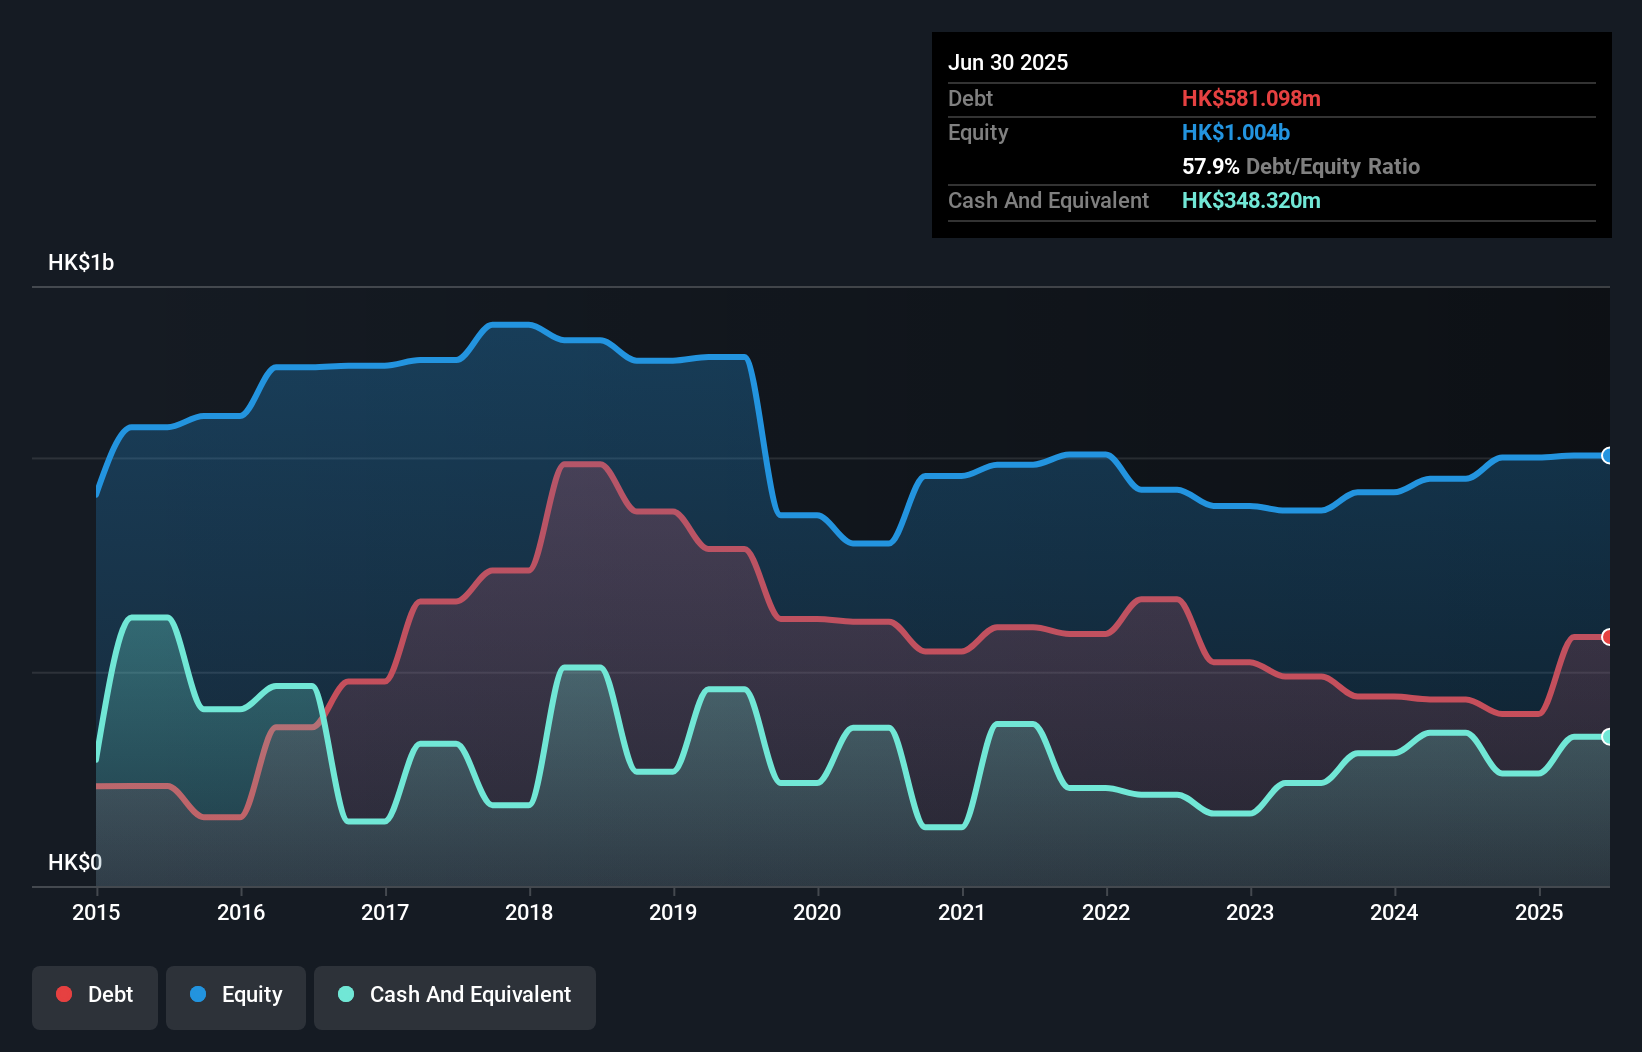The width and height of the screenshot is (1642, 1052).
Task: Select the 2025 x-axis year label
Action: (x=1539, y=912)
